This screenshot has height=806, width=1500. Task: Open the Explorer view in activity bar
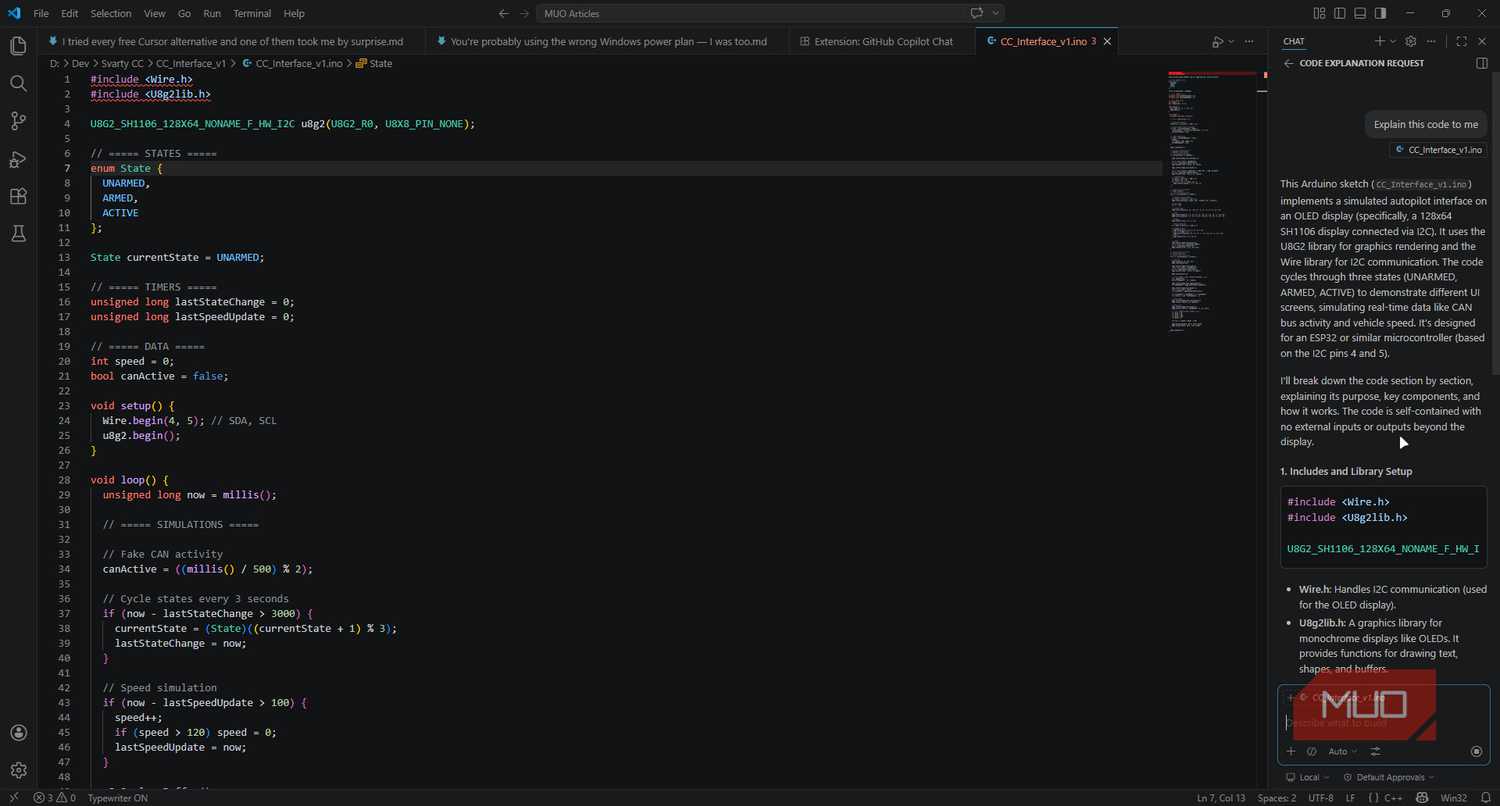[18, 46]
